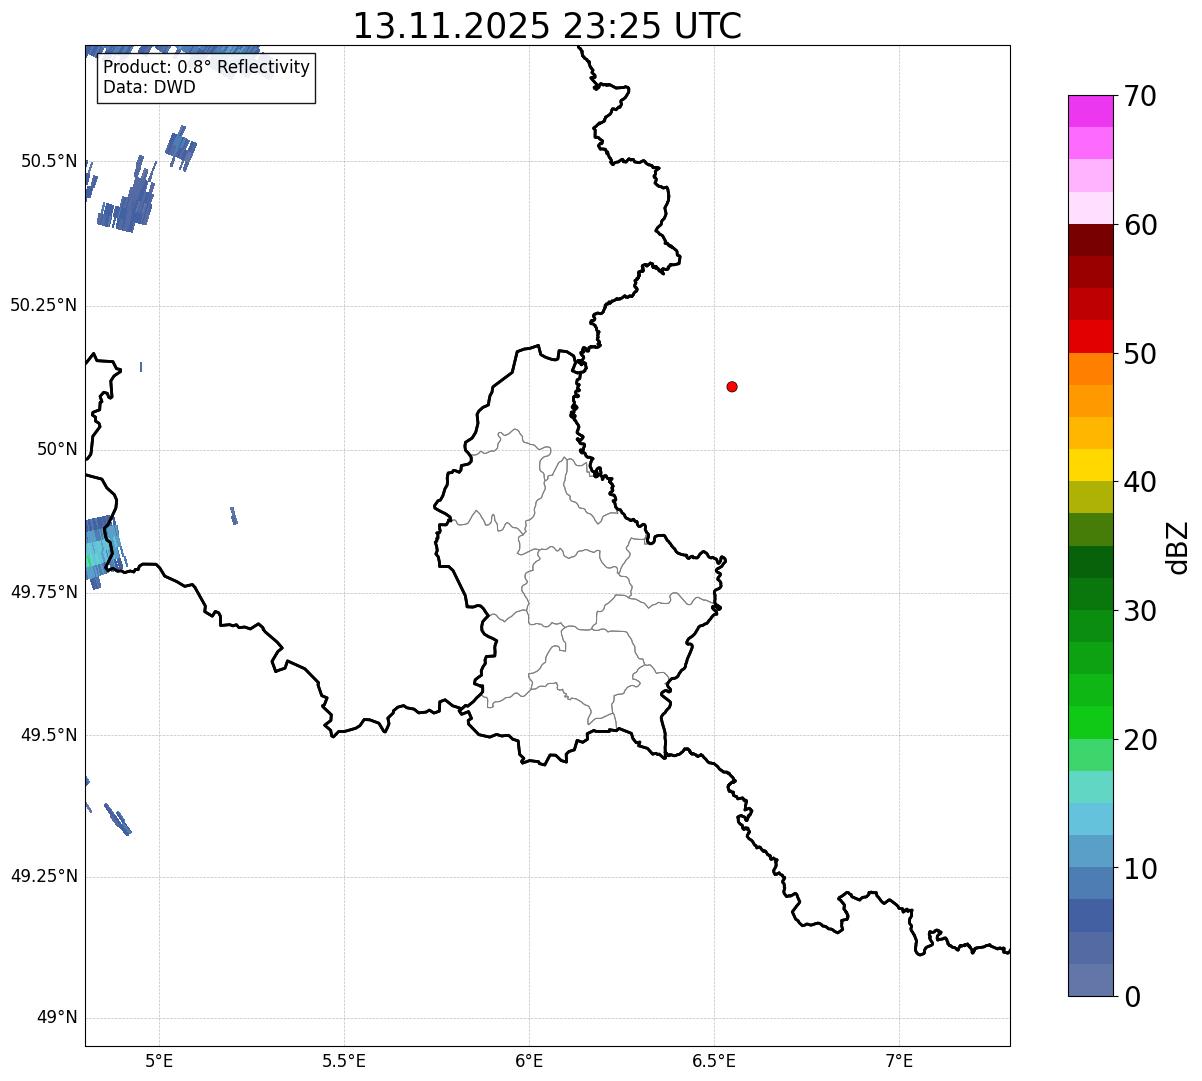
Task: Click the turquoise colorbar segment between 10 and 20
Action: 1090,787
